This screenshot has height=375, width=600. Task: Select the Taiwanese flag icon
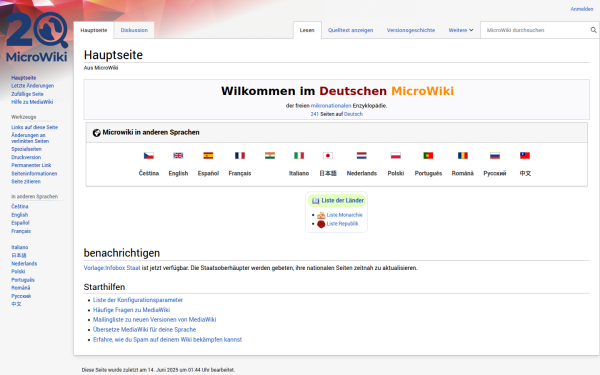525,155
